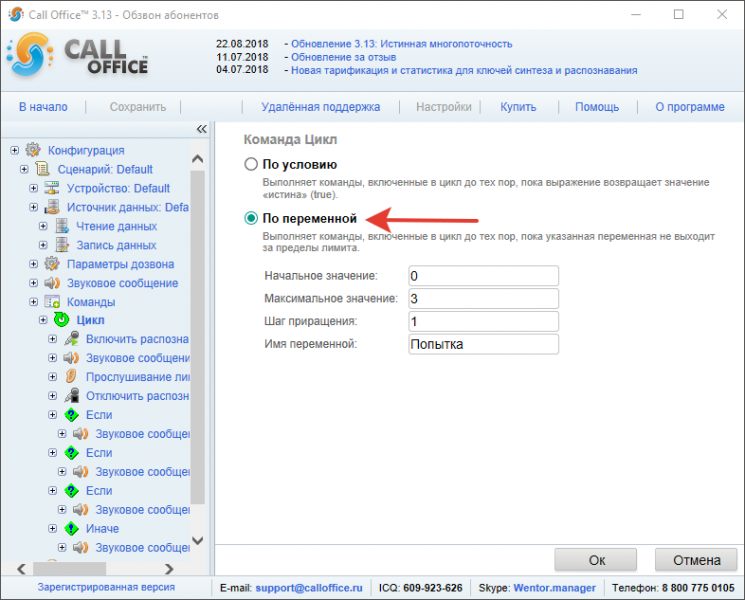The width and height of the screenshot is (745, 600).
Task: Expand the Команды node
Action: (34, 302)
